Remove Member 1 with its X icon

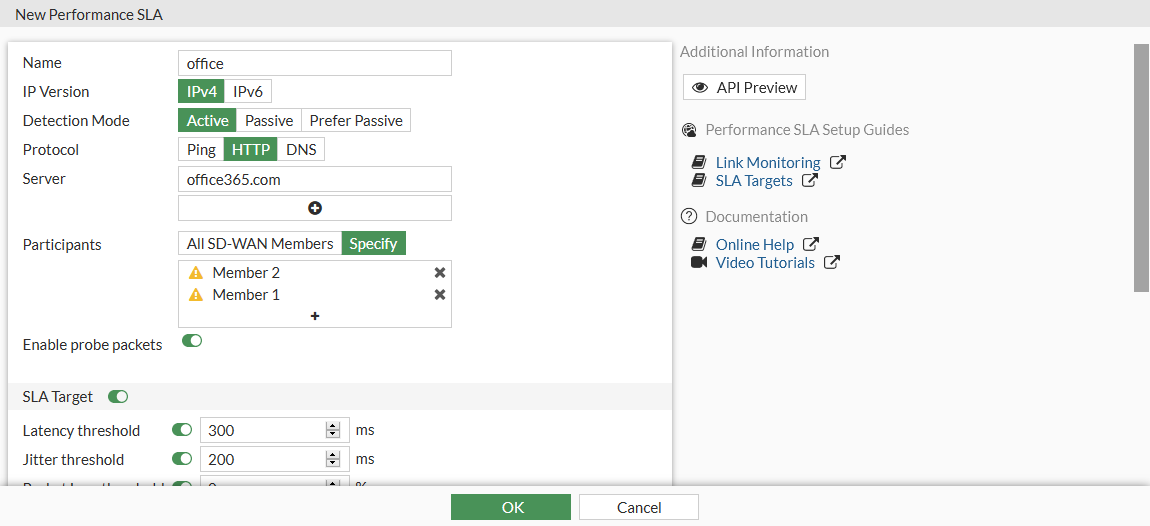[x=440, y=295]
